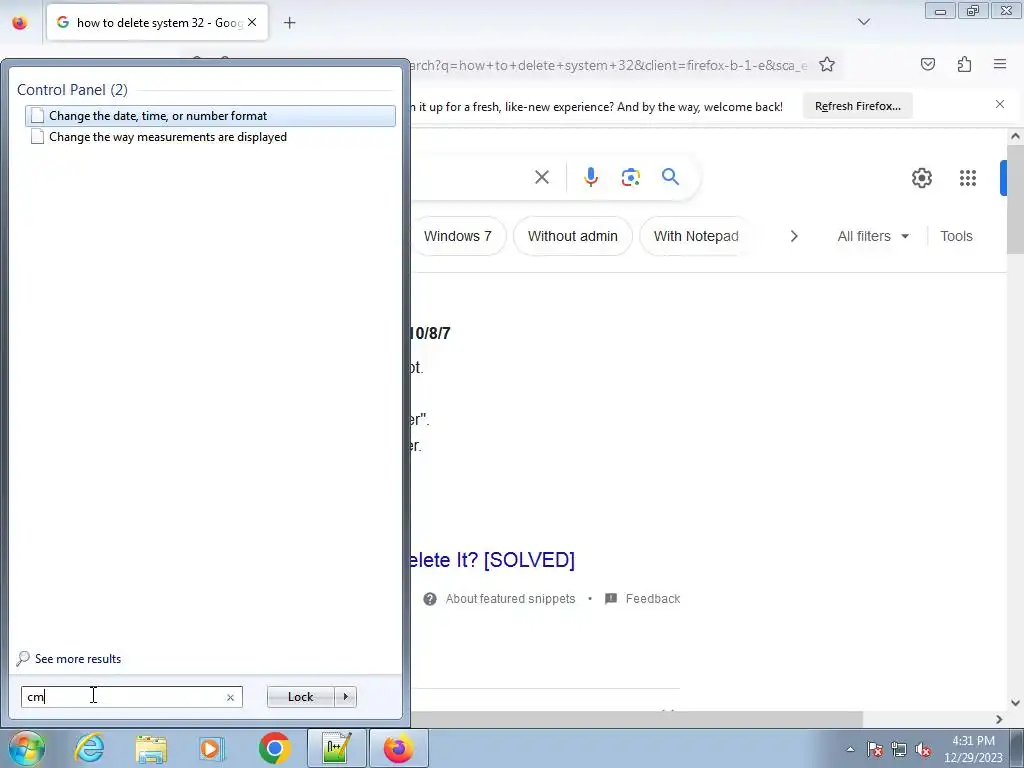1024x768 pixels.
Task: Click the Refresh Firefox... button
Action: 857,106
